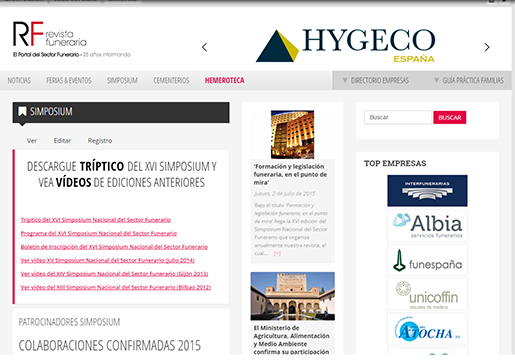Viewport: 515px width, 360px height.
Task: Open the Hygeco España banner
Action: click(345, 45)
